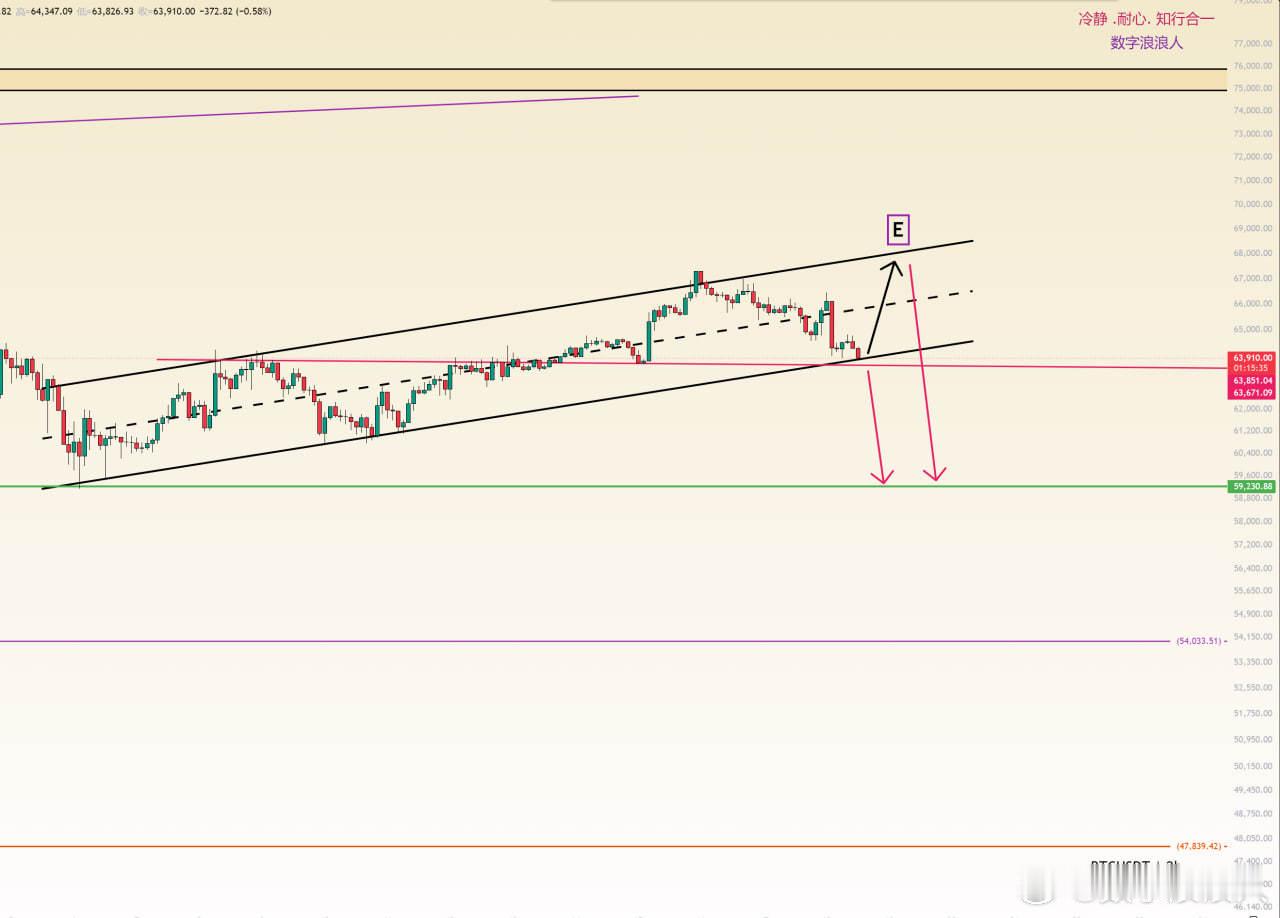
Task: Click the 75,000.00 price axis label
Action: (x=1254, y=89)
